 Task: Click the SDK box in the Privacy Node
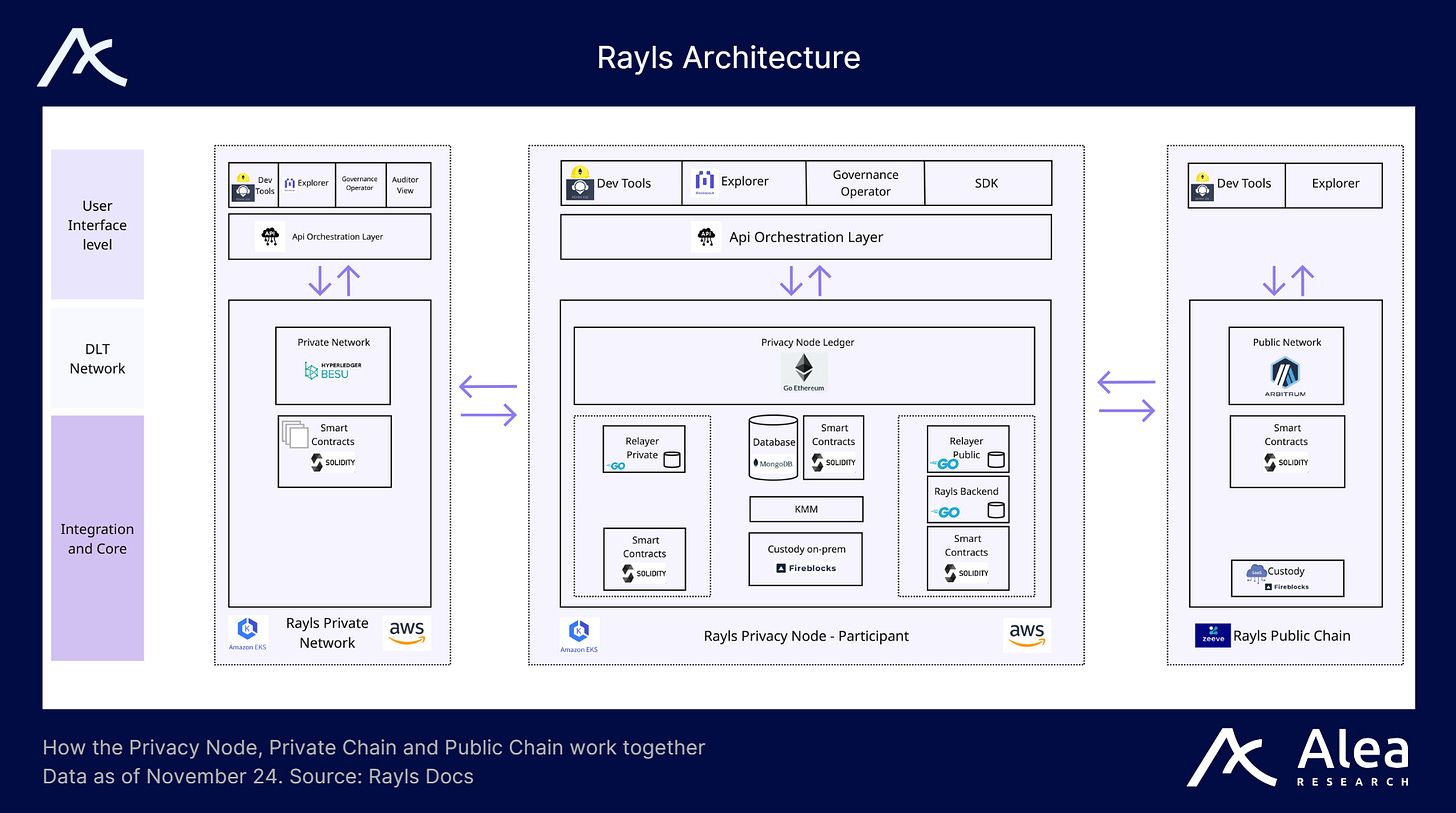988,183
